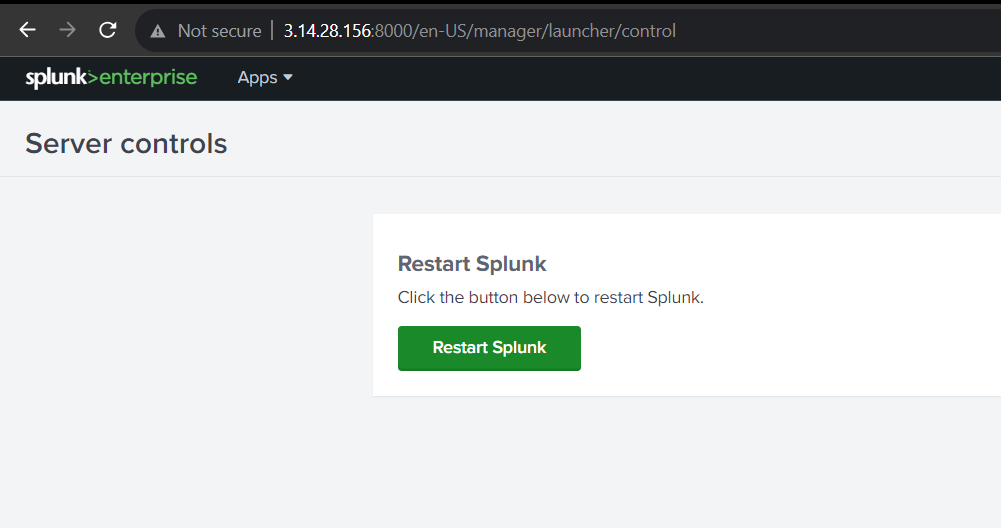The height and width of the screenshot is (528, 1001).
Task: Click the "Not secure" site info label
Action: click(218, 31)
